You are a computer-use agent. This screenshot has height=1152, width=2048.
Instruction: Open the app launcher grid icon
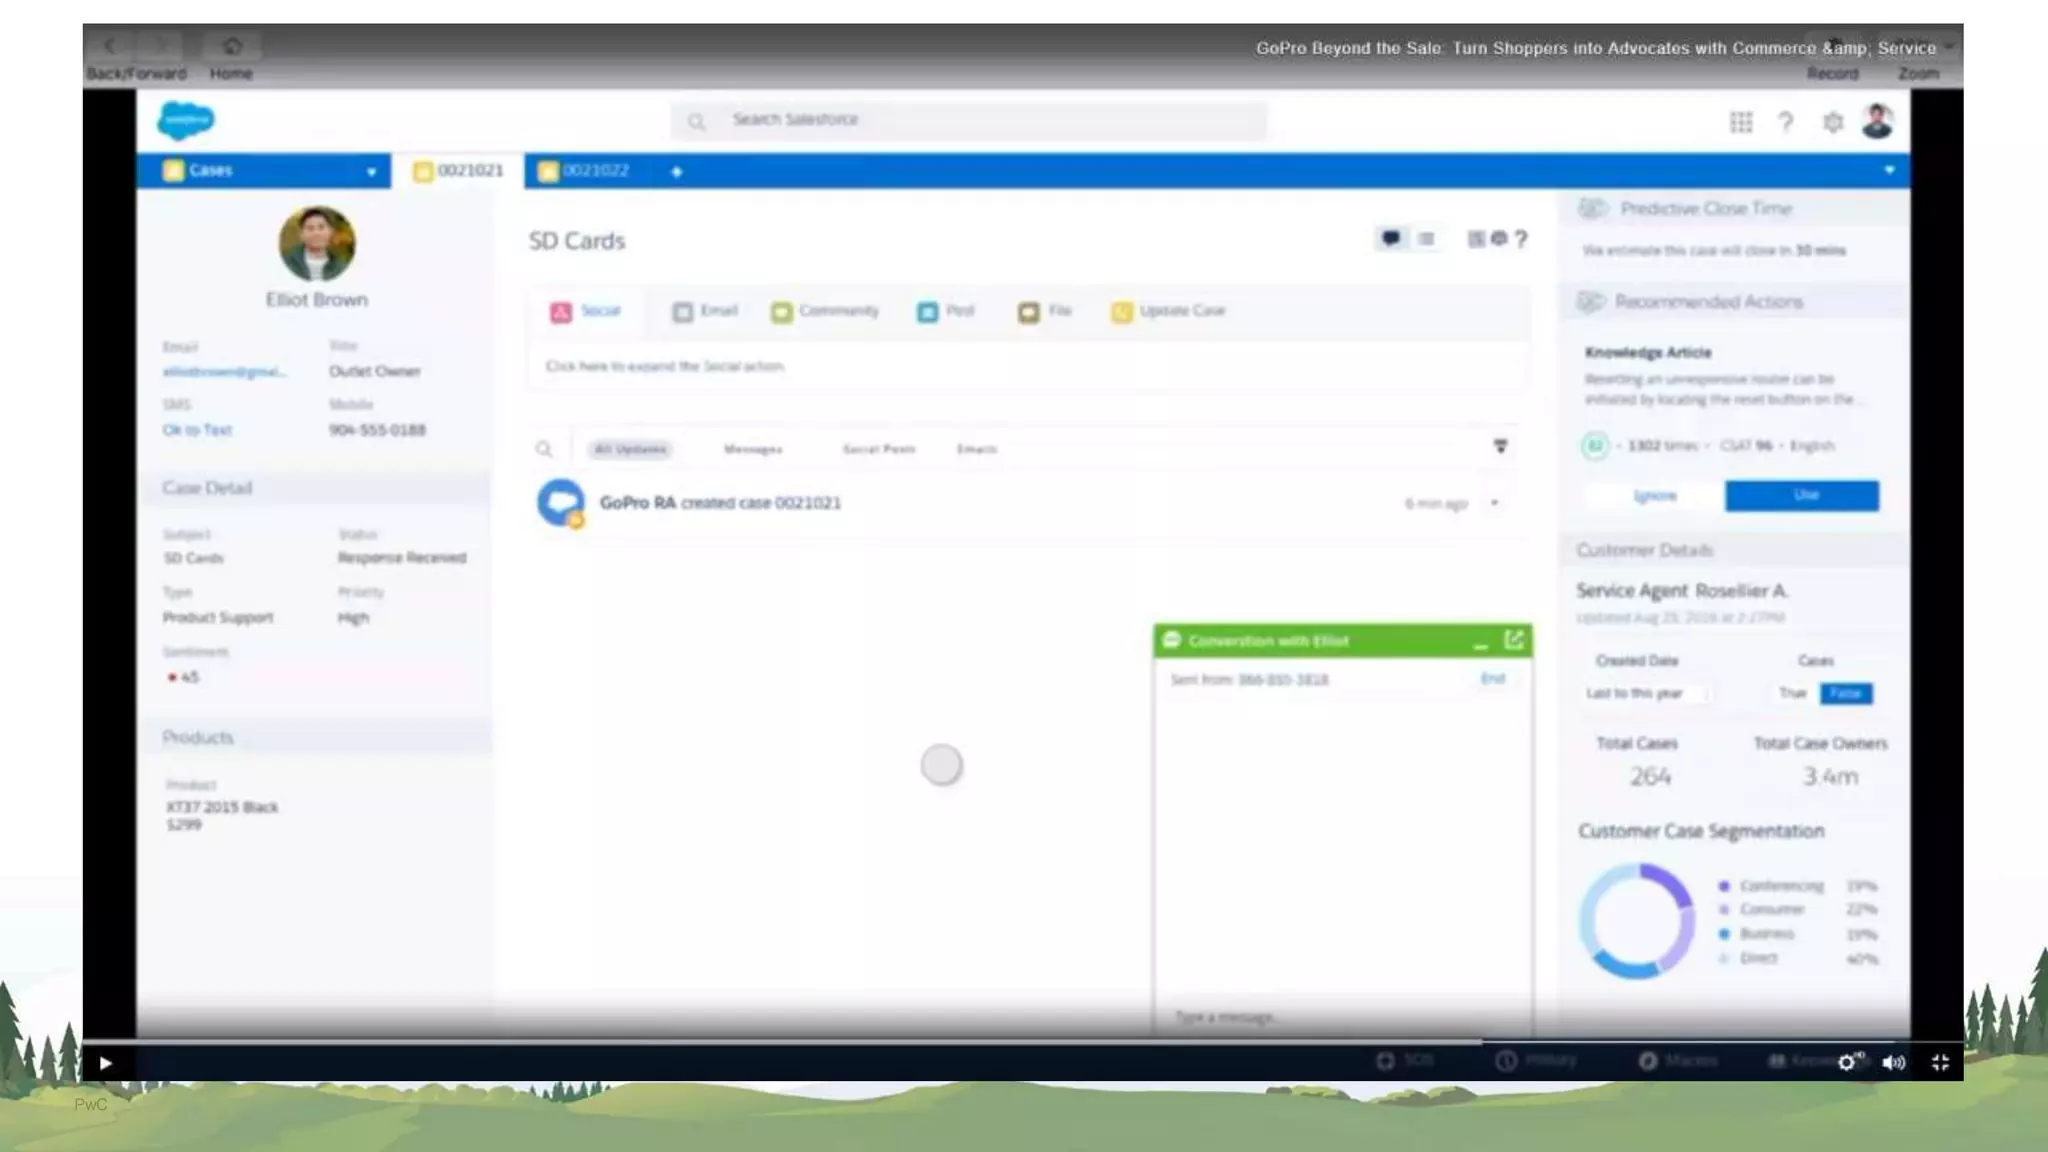coord(1741,122)
